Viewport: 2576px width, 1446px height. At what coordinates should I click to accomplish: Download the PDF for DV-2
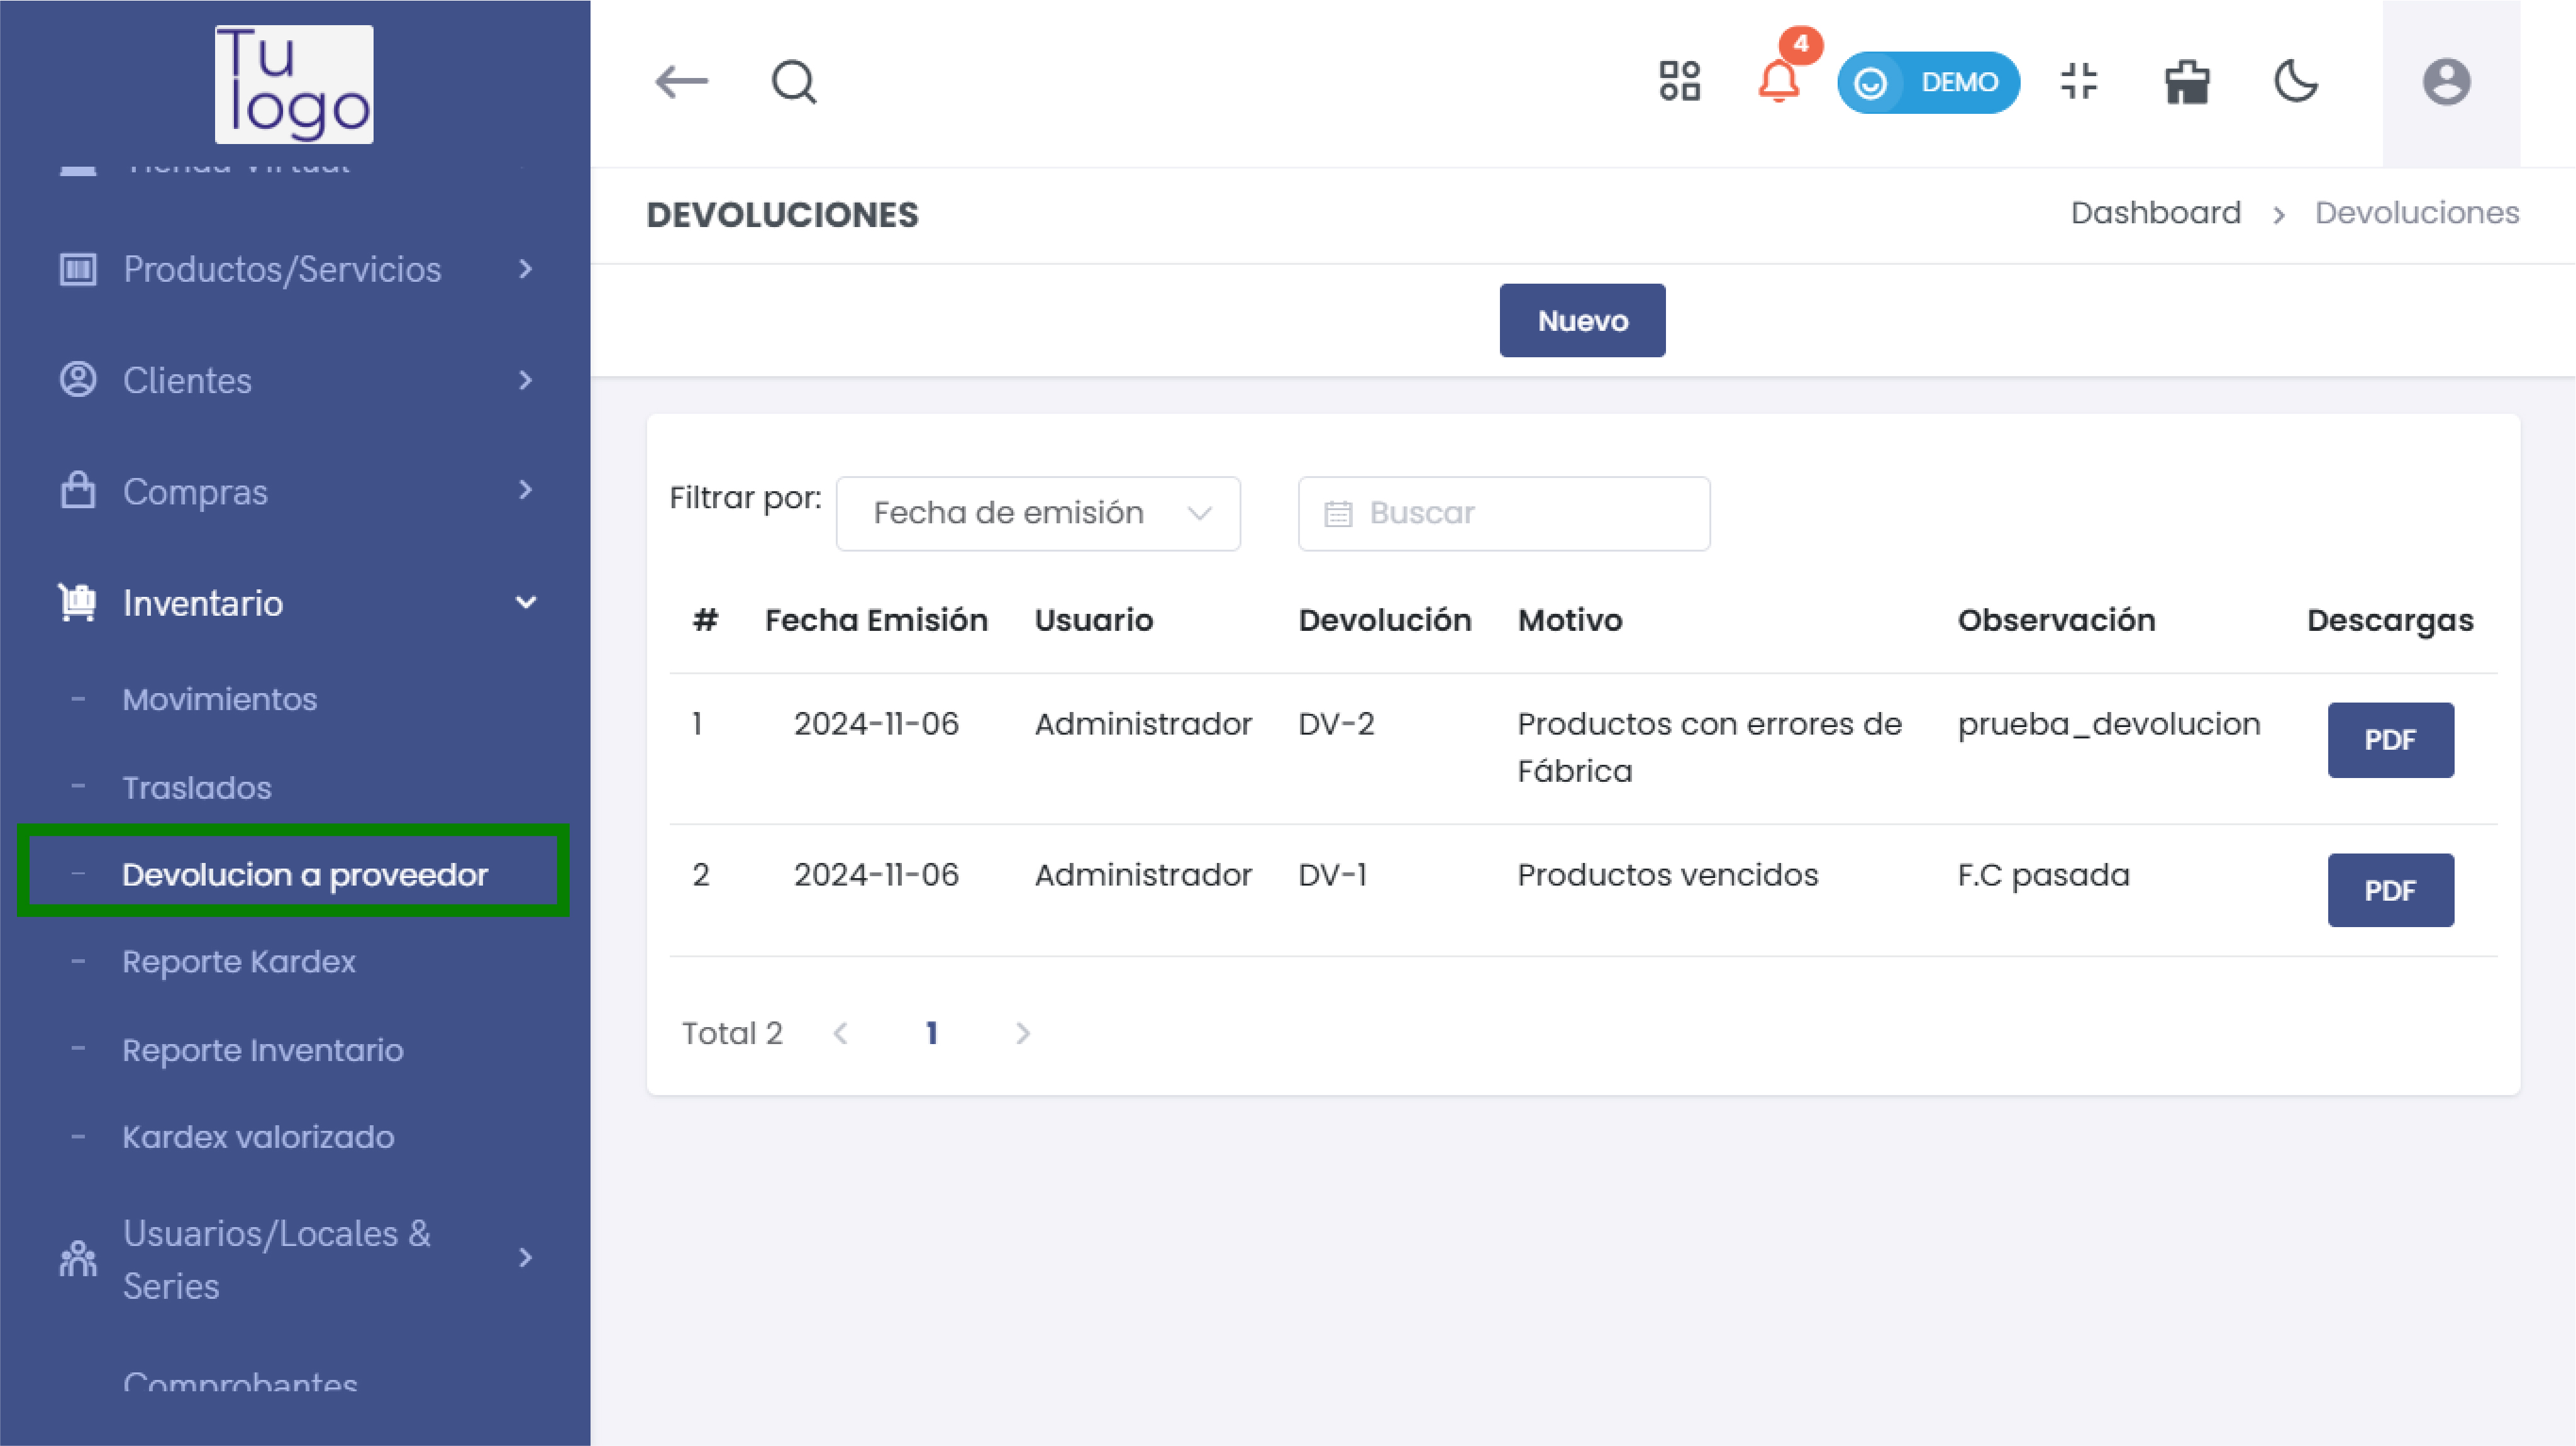pos(2390,740)
